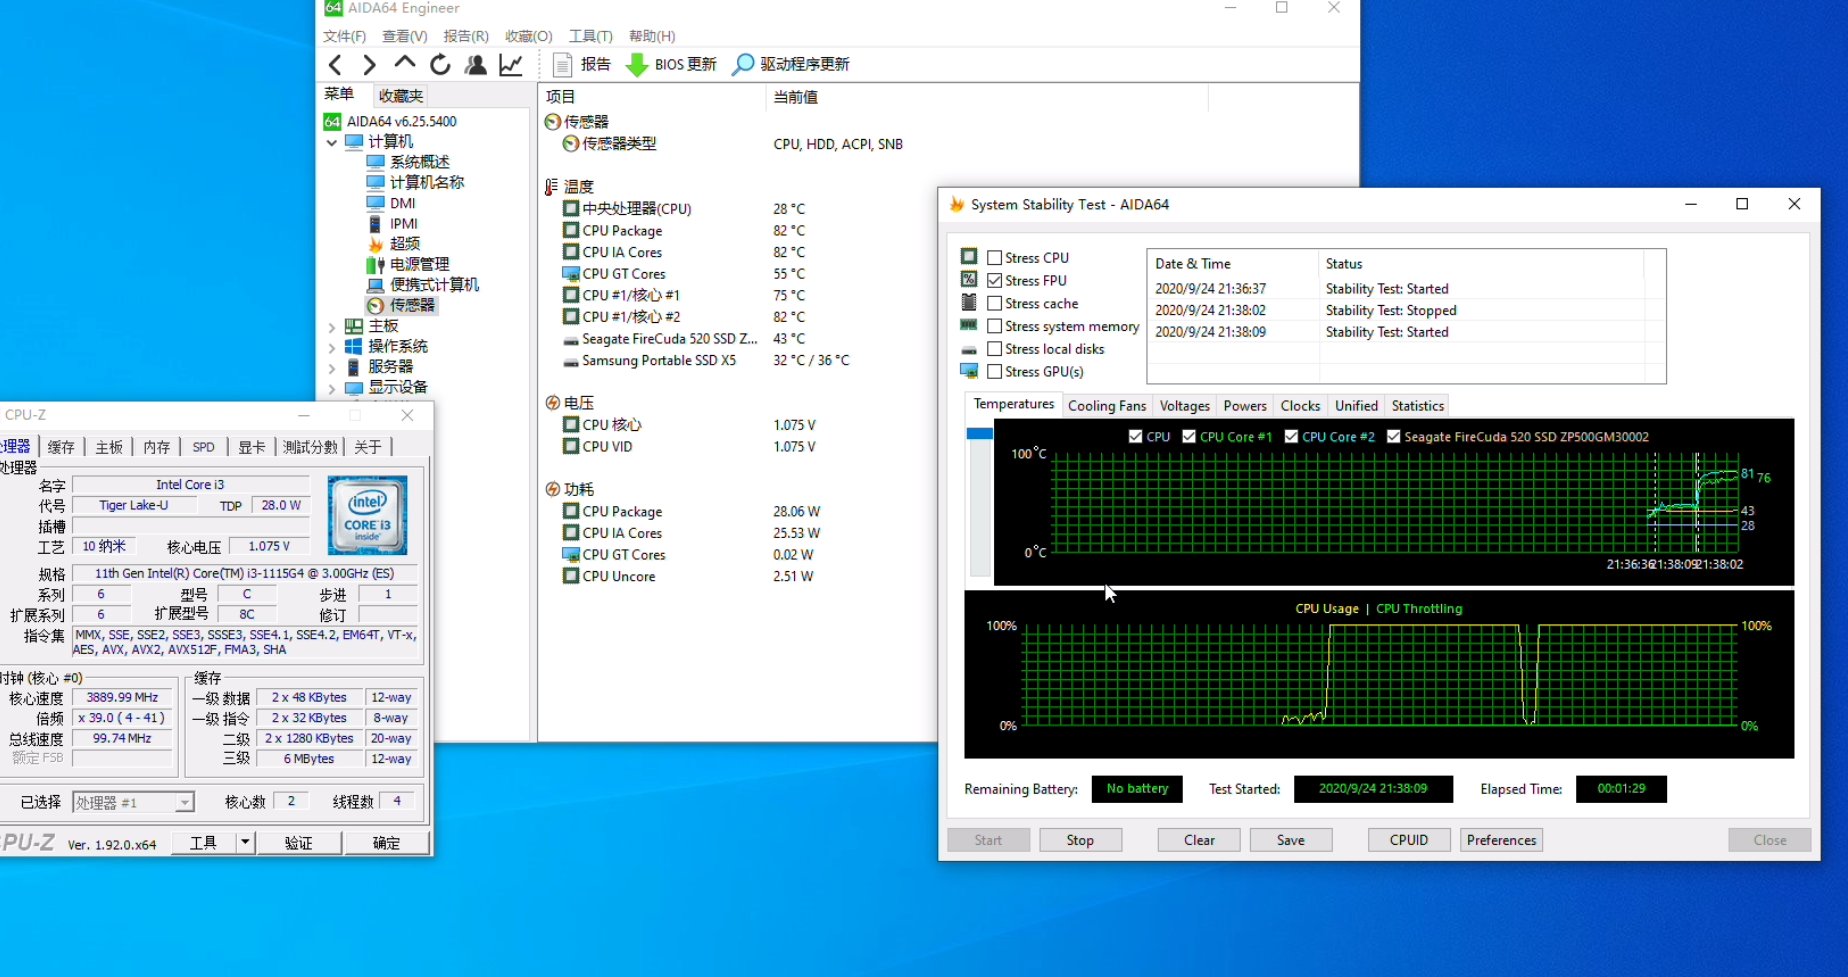Toggle Seagate FireCuda graph checkbox
The height and width of the screenshot is (977, 1848).
[1393, 437]
